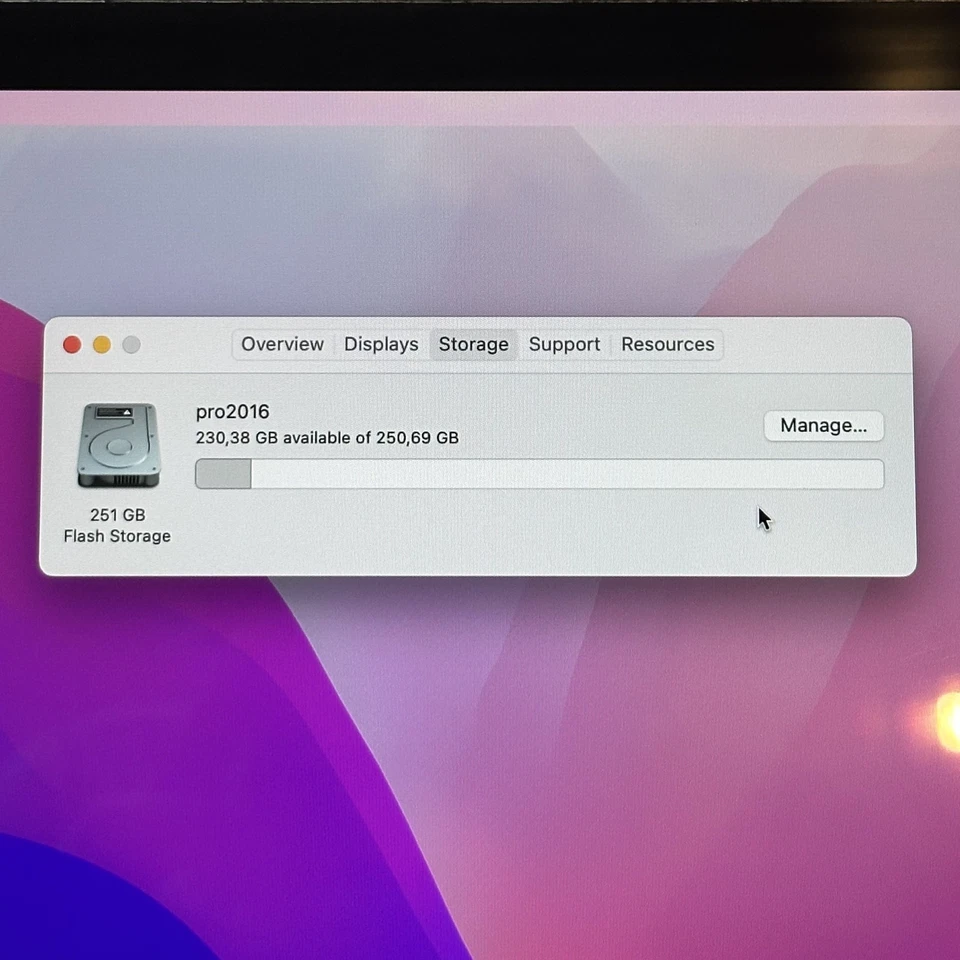Open the Displays tab
This screenshot has height=960, width=960.
[x=381, y=345]
